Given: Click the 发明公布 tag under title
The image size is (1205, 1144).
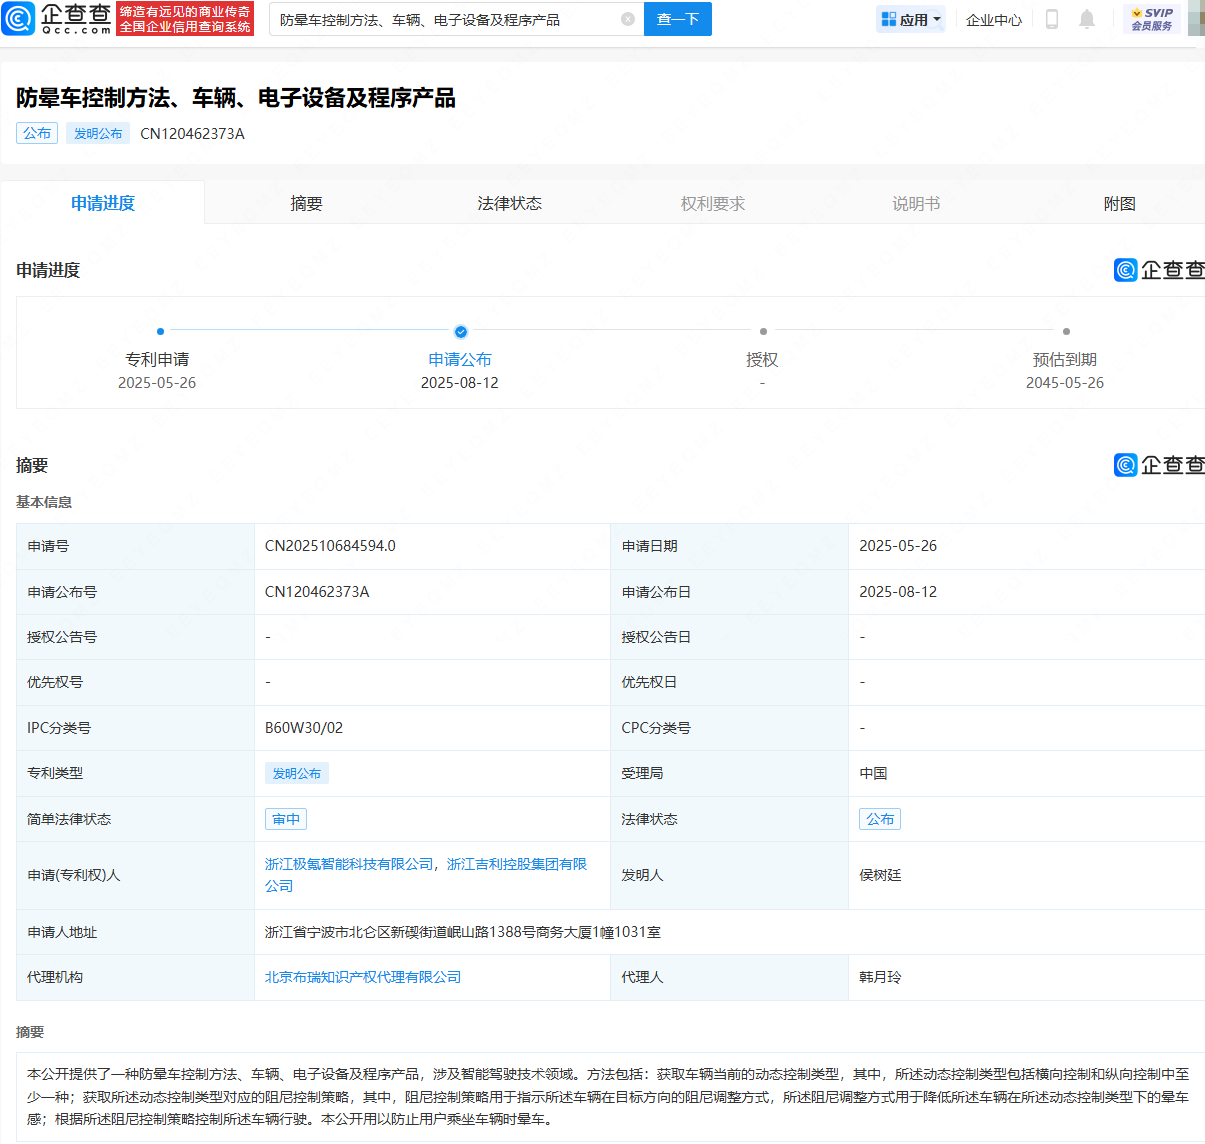Looking at the screenshot, I should (x=98, y=133).
